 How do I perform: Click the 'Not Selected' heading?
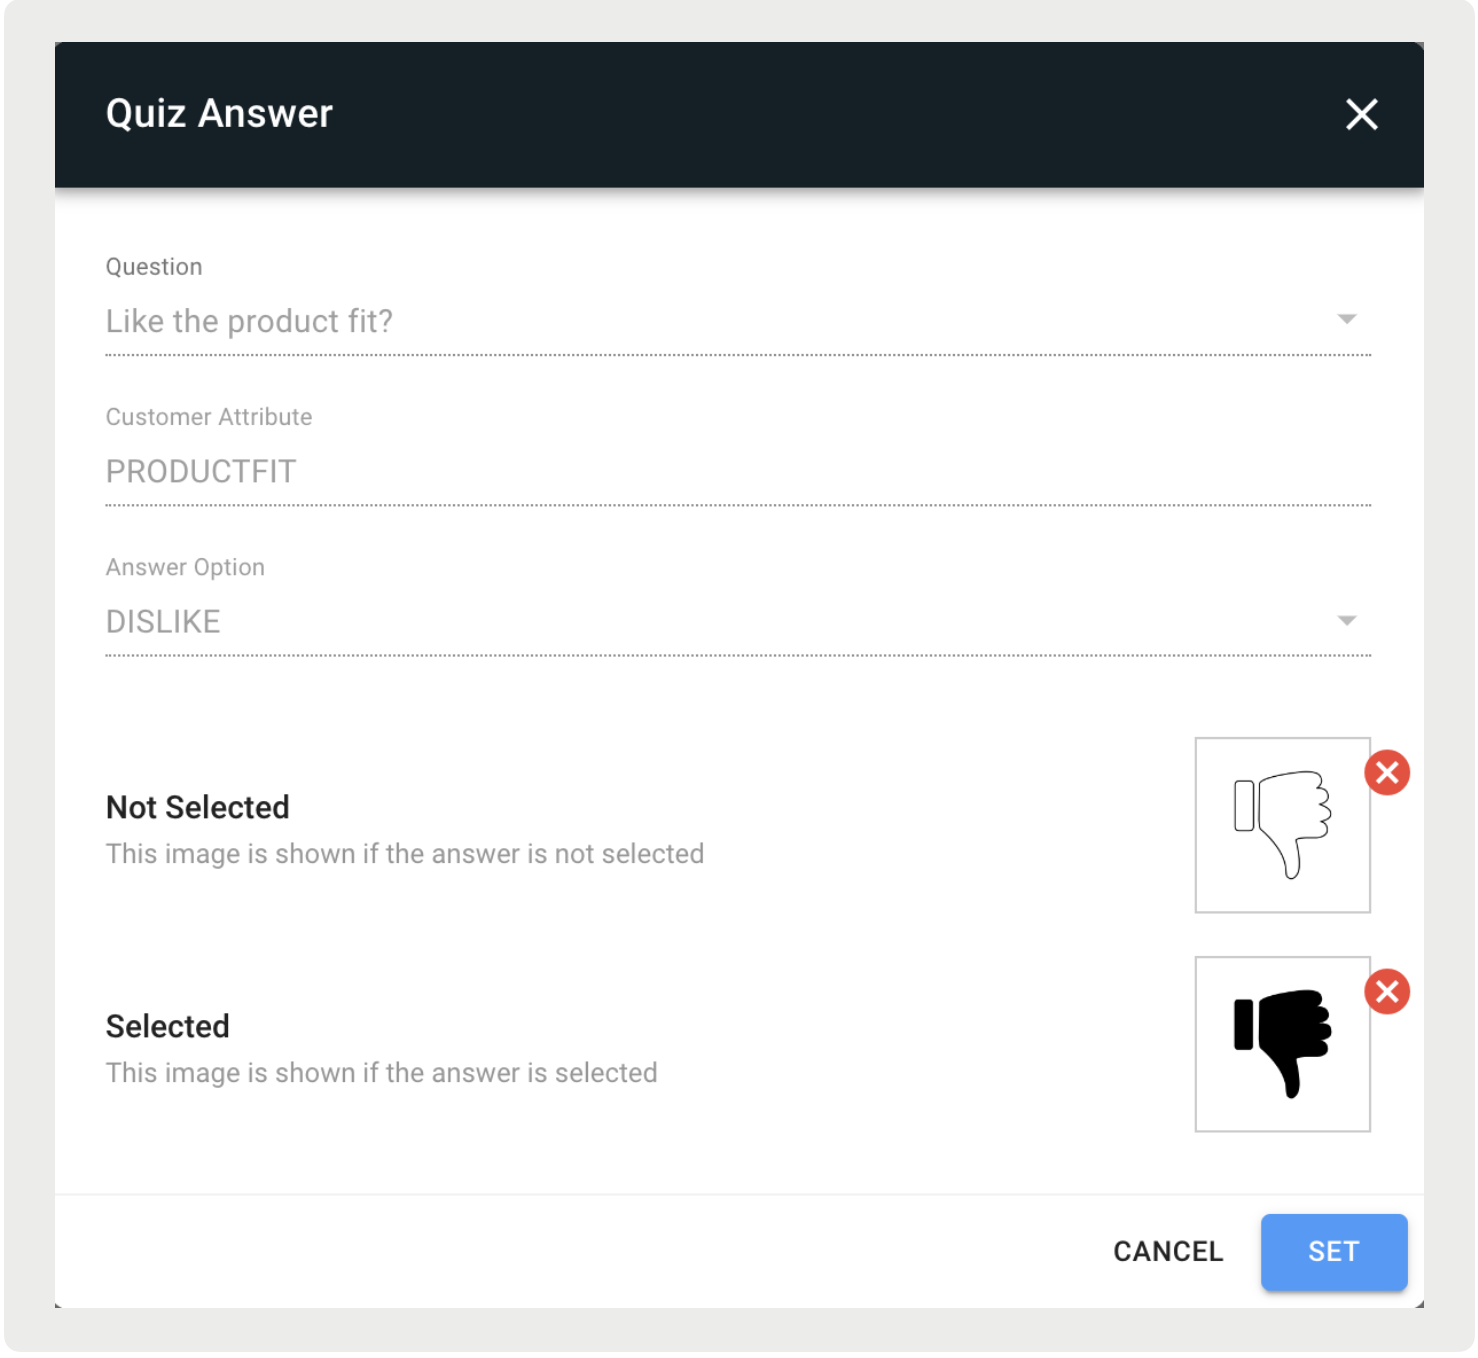click(198, 807)
